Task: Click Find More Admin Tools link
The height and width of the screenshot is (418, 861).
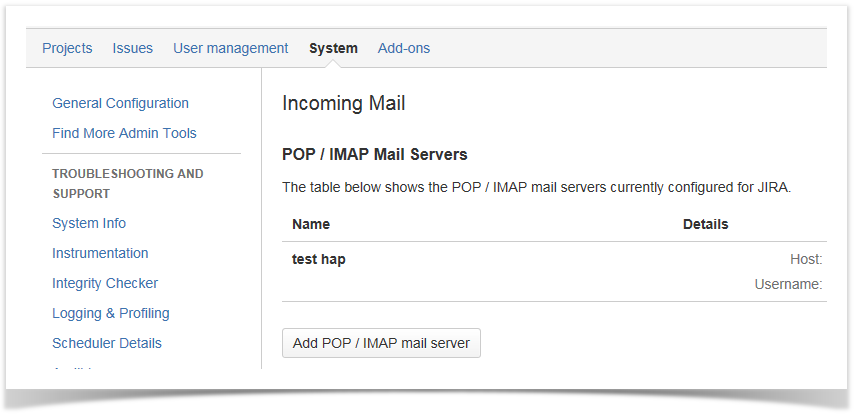Action: point(124,133)
